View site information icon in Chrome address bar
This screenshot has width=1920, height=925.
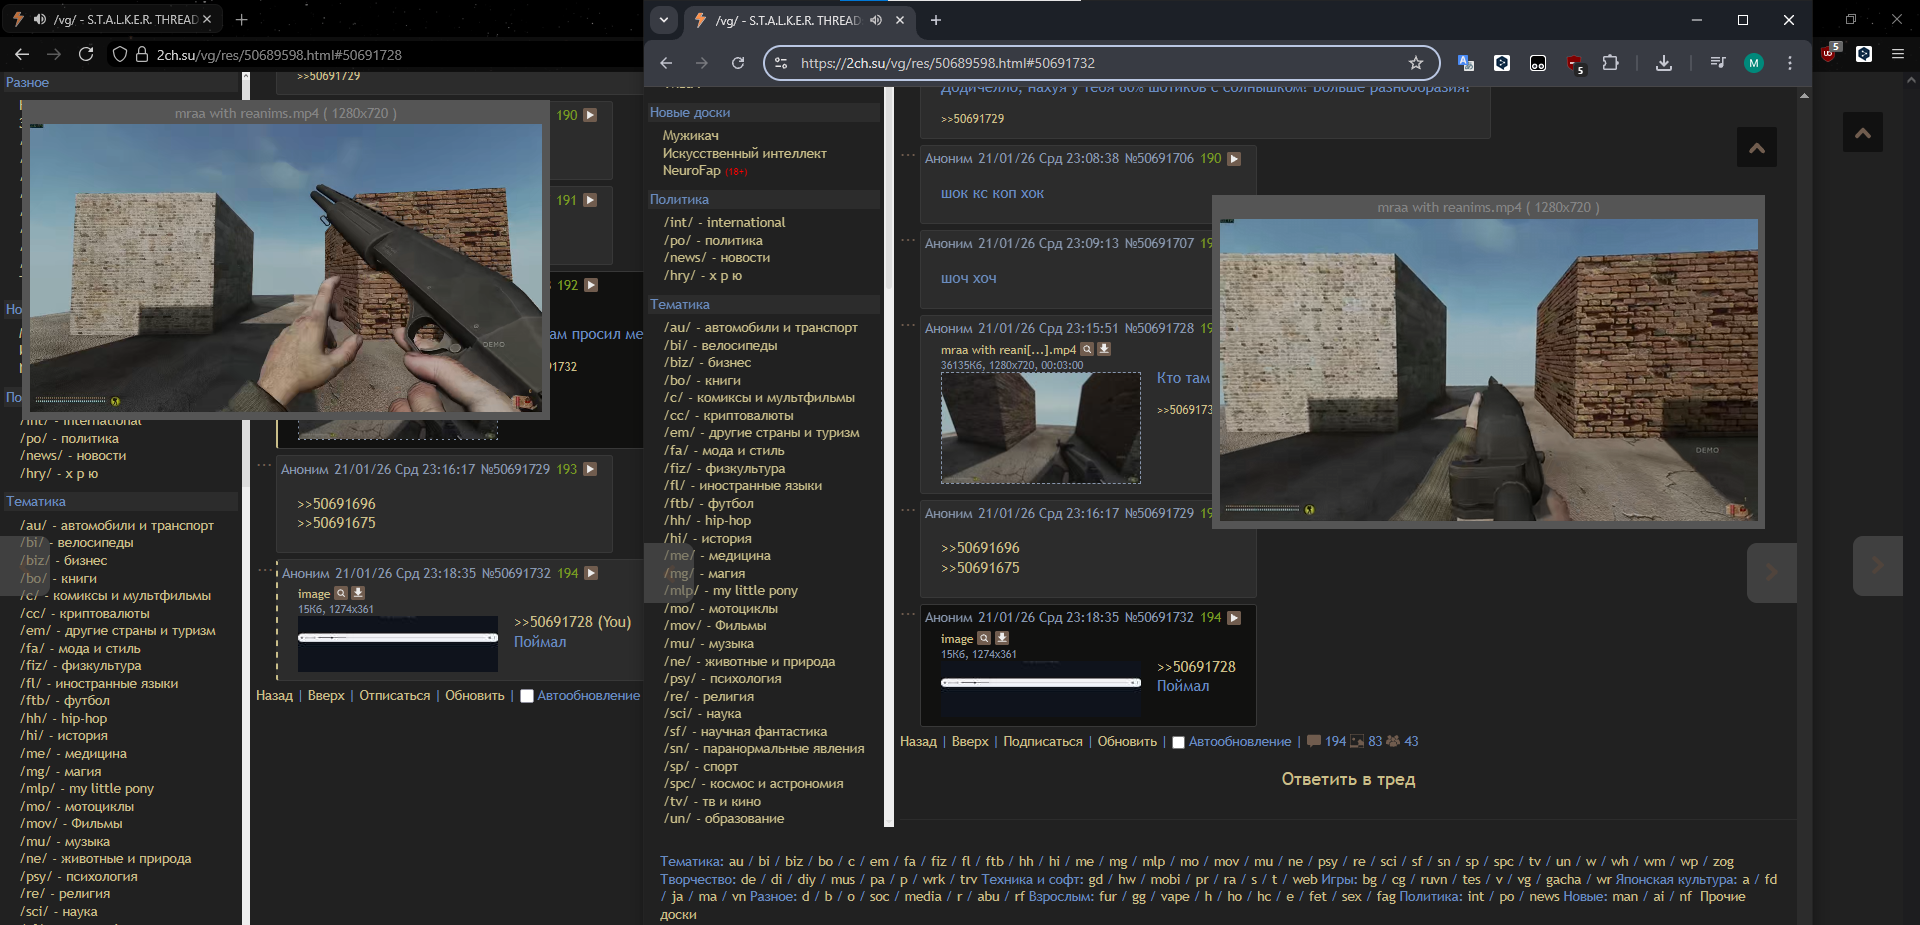(x=782, y=63)
